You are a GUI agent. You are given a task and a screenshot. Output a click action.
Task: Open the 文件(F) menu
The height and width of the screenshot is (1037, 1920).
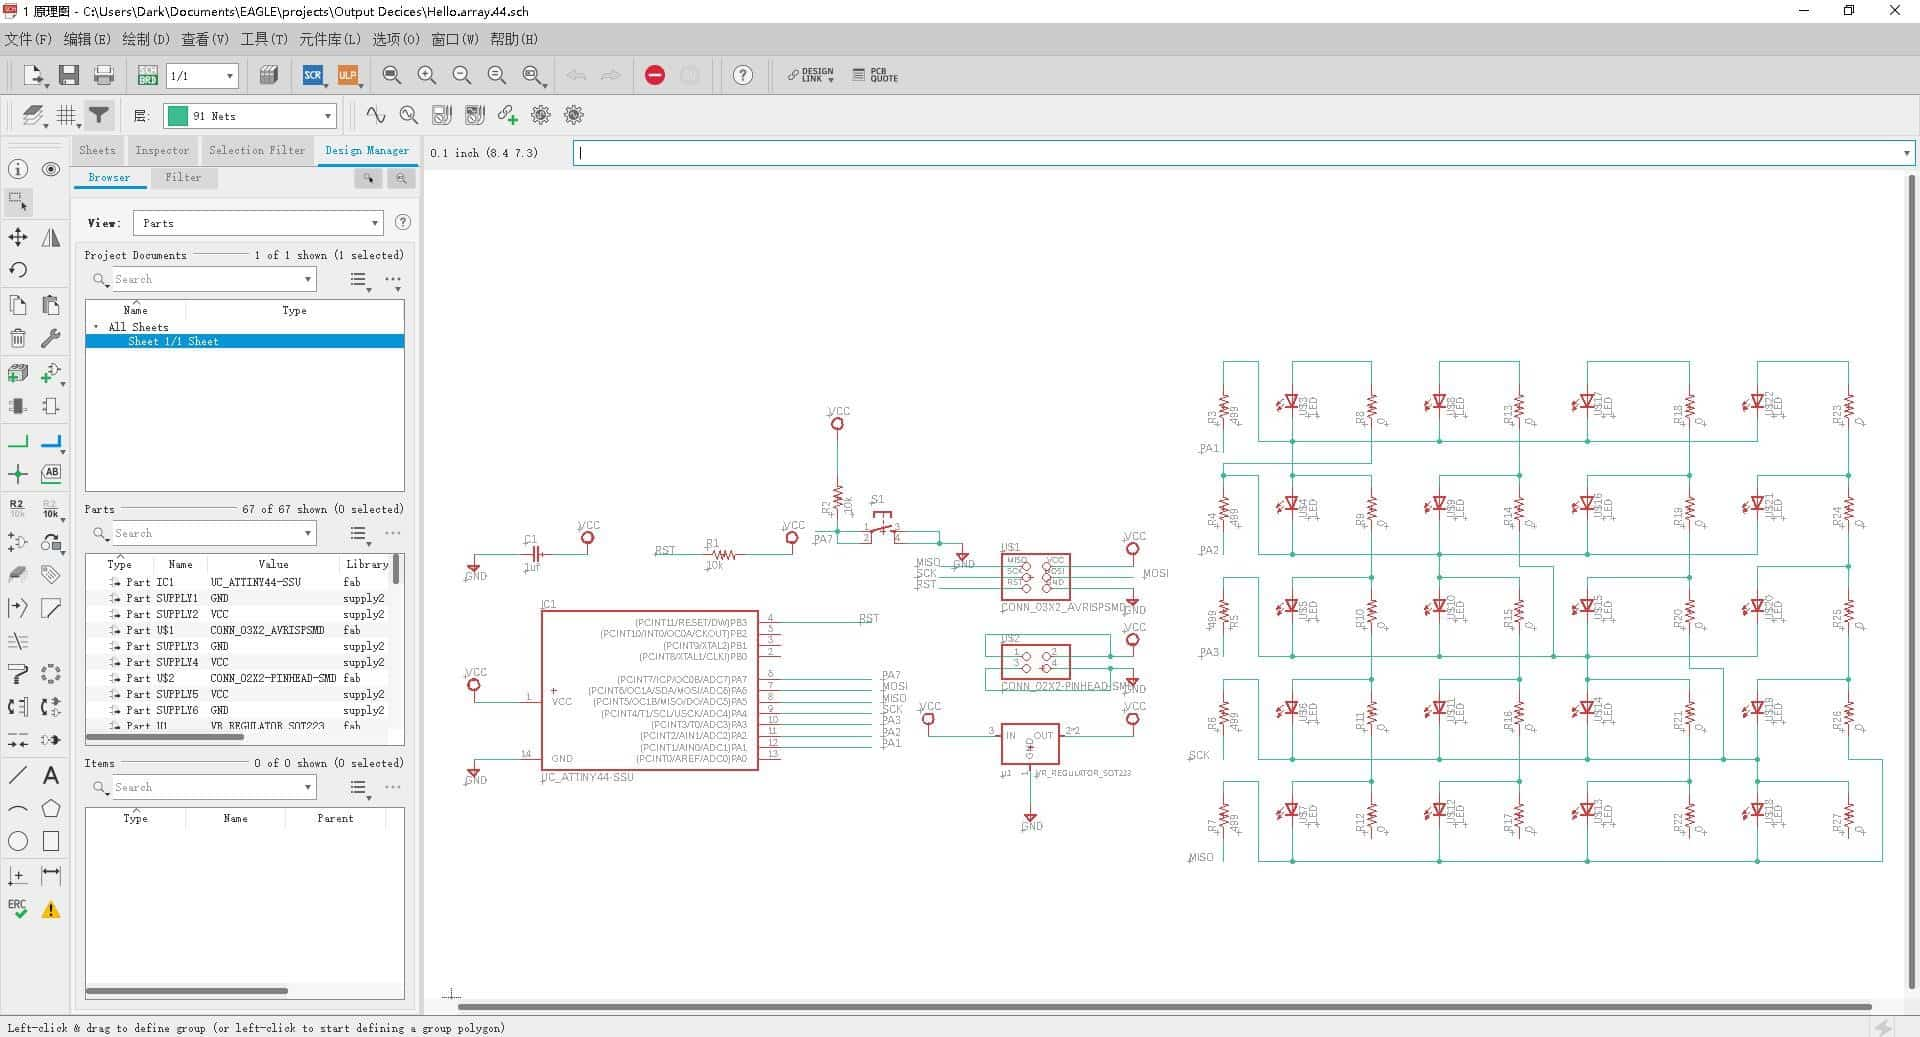coord(28,39)
